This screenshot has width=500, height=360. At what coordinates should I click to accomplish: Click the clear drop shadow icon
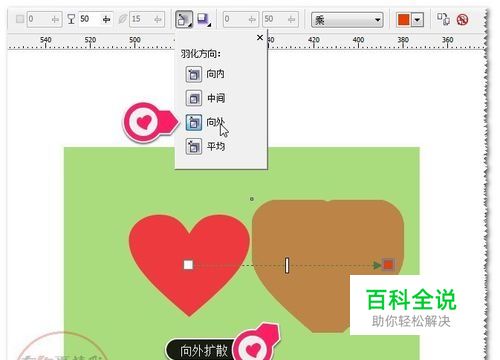(462, 20)
